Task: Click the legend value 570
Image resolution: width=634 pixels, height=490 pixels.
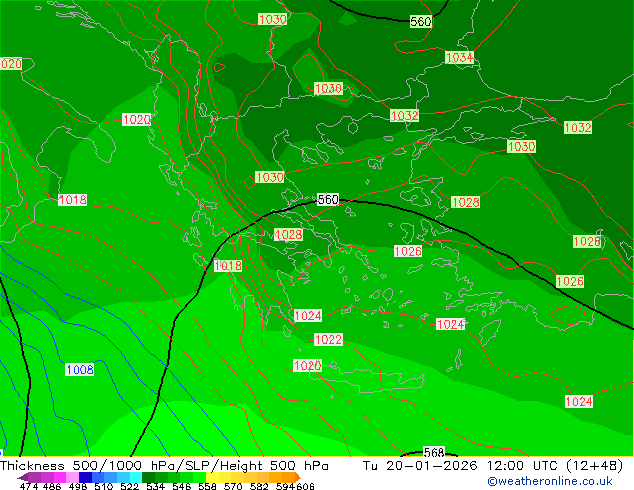Action: coord(233,486)
